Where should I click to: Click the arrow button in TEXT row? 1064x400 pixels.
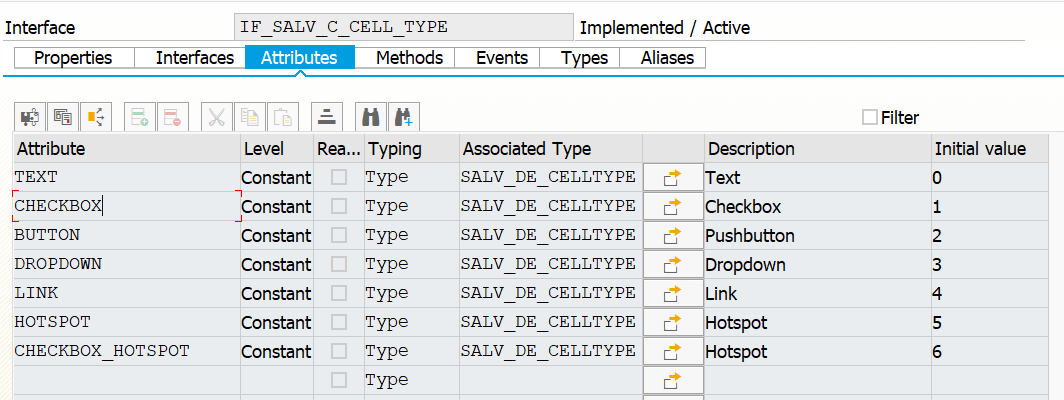(x=673, y=178)
